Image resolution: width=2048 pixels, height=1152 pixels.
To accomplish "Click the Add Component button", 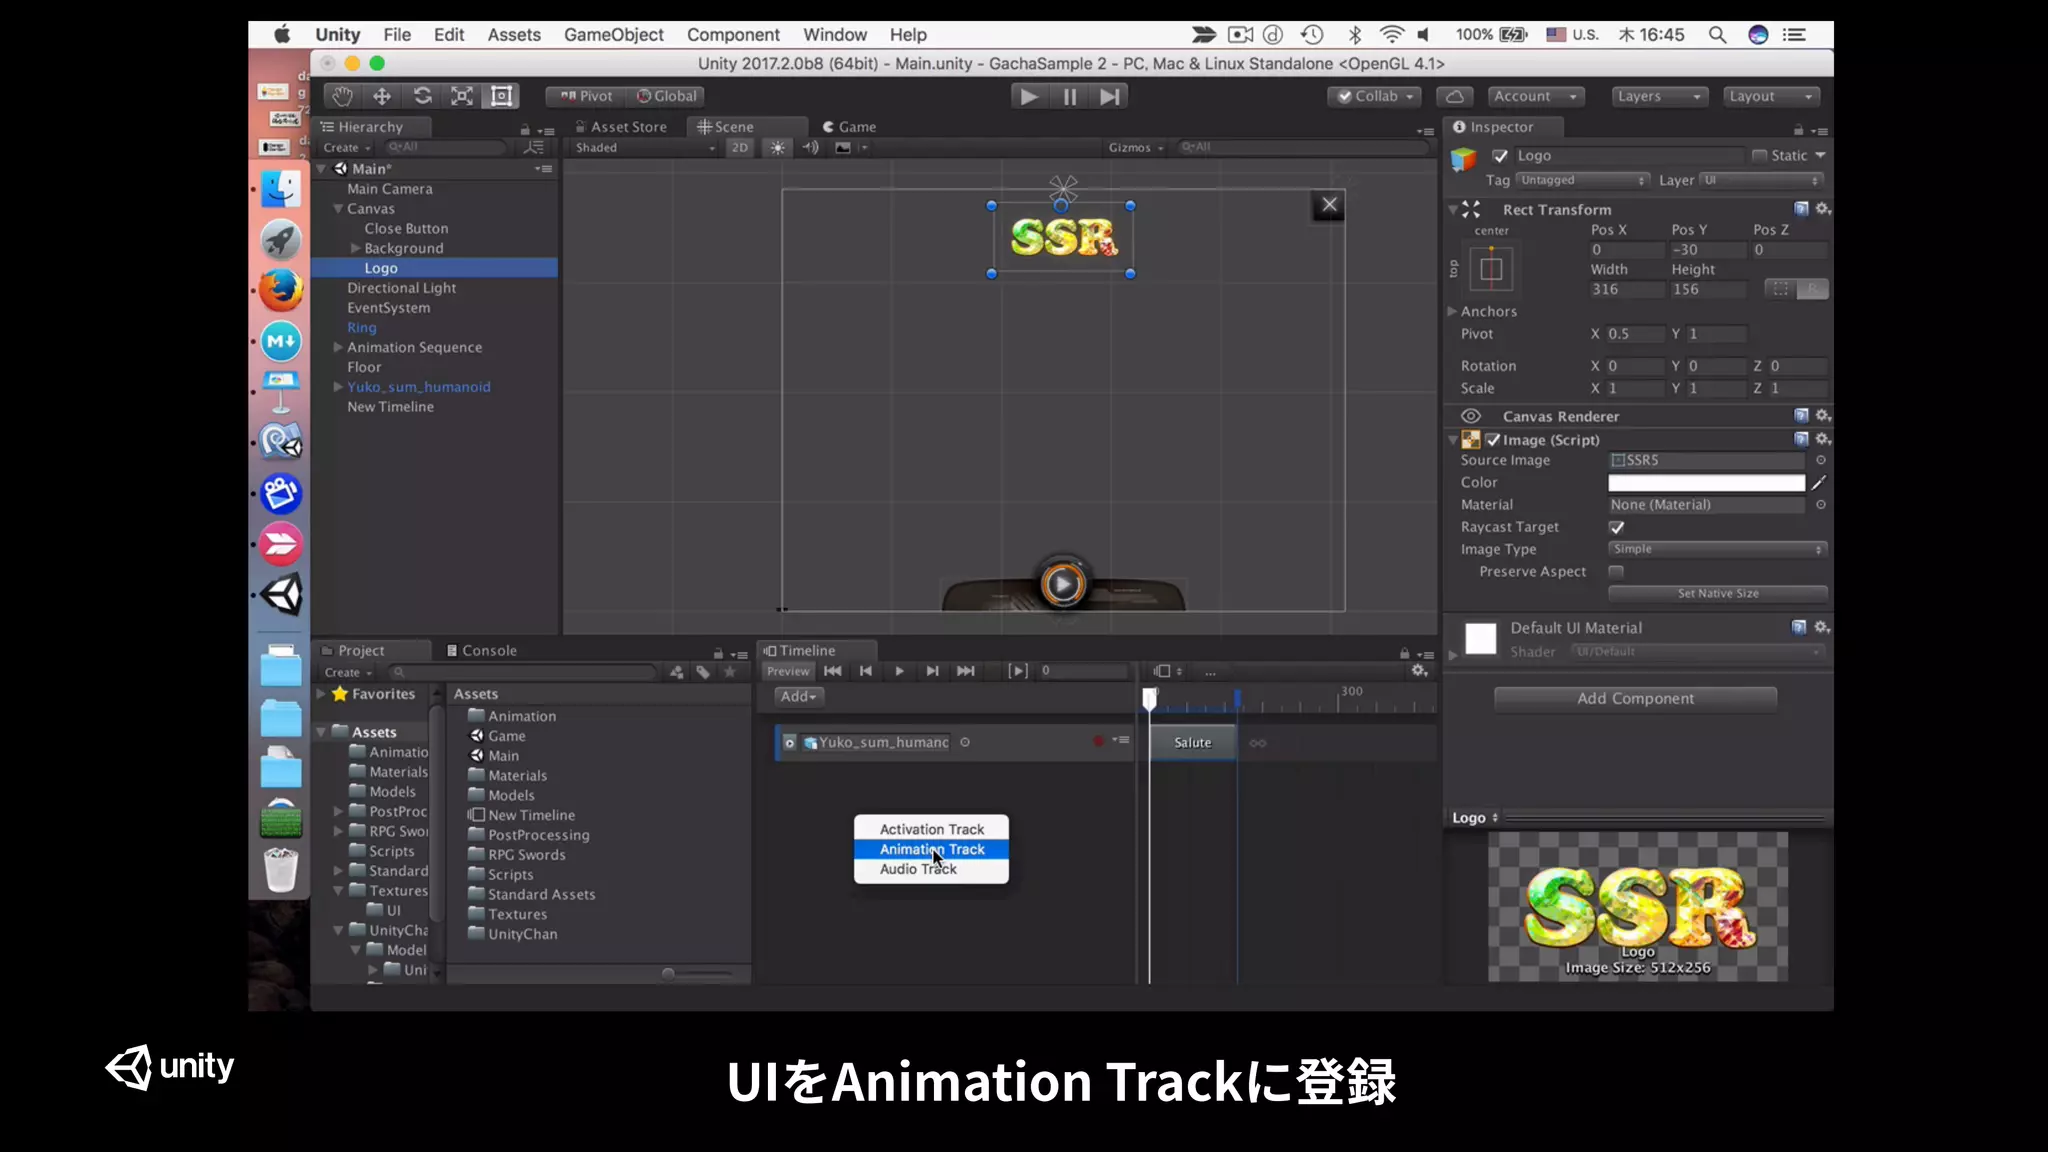I will [1635, 698].
